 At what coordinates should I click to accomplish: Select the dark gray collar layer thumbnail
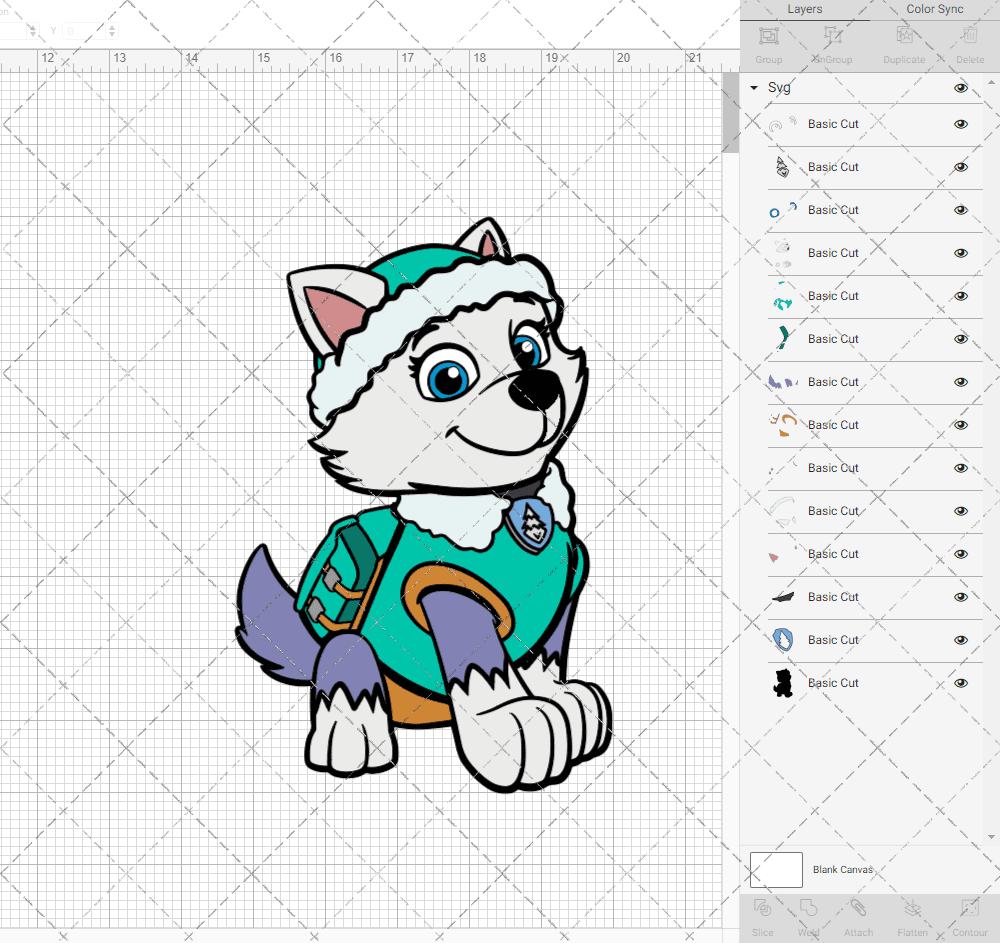[x=783, y=597]
